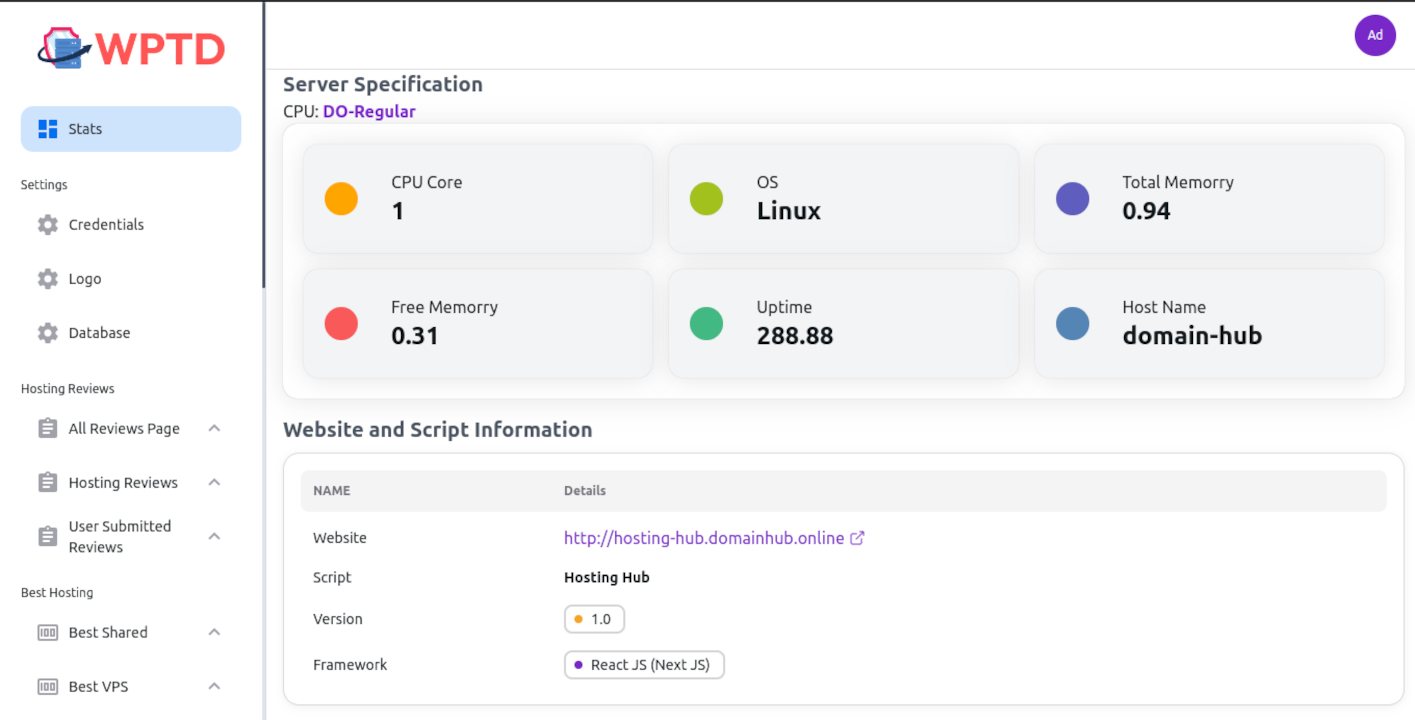Collapse the Best VPS chevron
This screenshot has height=720, width=1415.
point(214,687)
